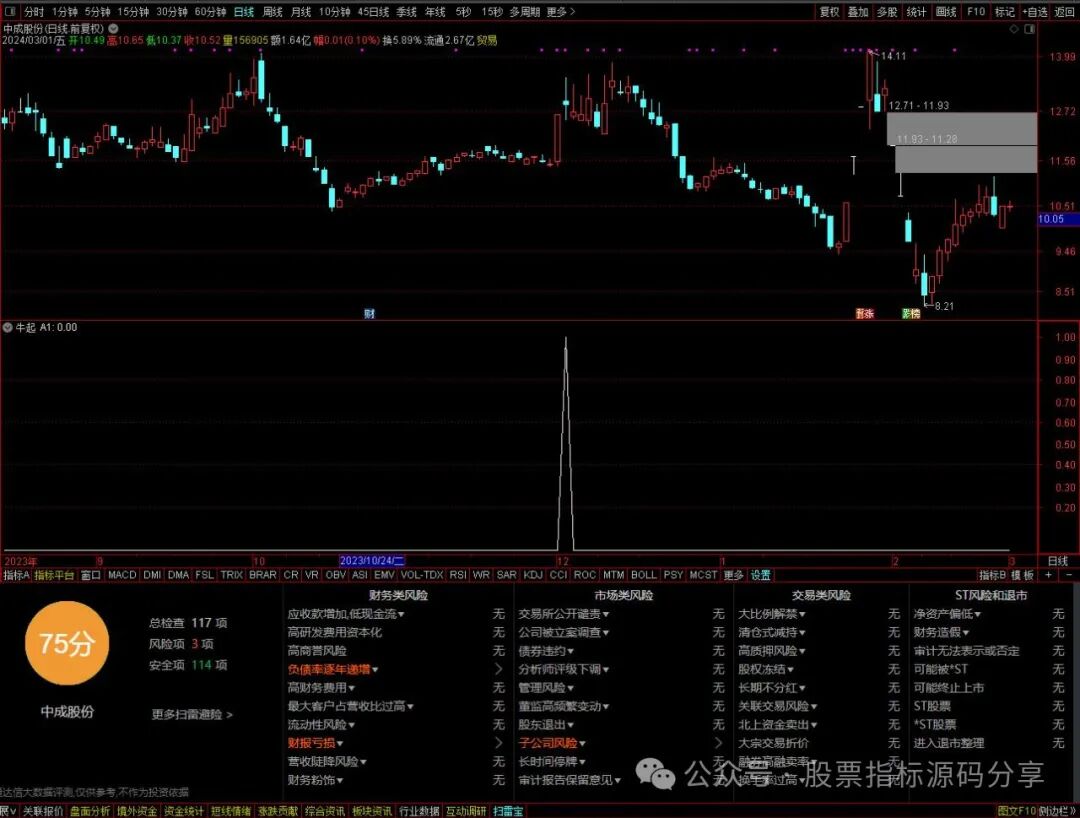The image size is (1080, 818).
Task: Expand 债券违约 dropdown
Action: click(570, 651)
